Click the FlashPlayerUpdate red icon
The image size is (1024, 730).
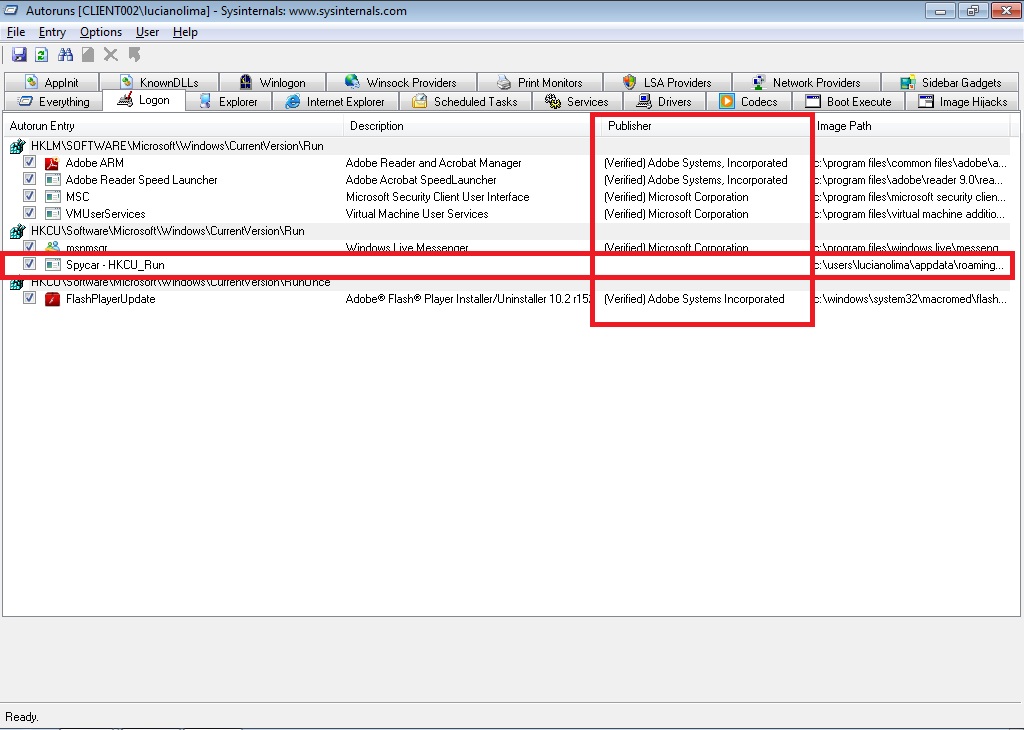click(52, 299)
